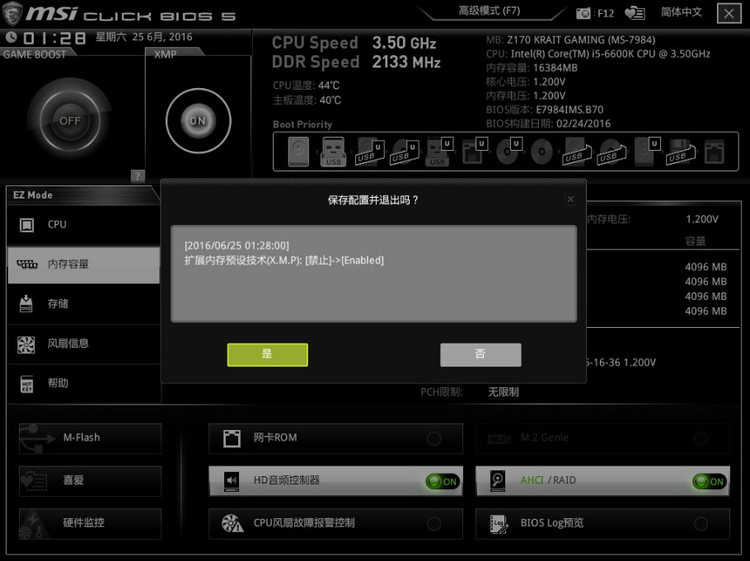Select first hard disk boot priority icon
Image resolution: width=750 pixels, height=561 pixels.
pyautogui.click(x=298, y=152)
